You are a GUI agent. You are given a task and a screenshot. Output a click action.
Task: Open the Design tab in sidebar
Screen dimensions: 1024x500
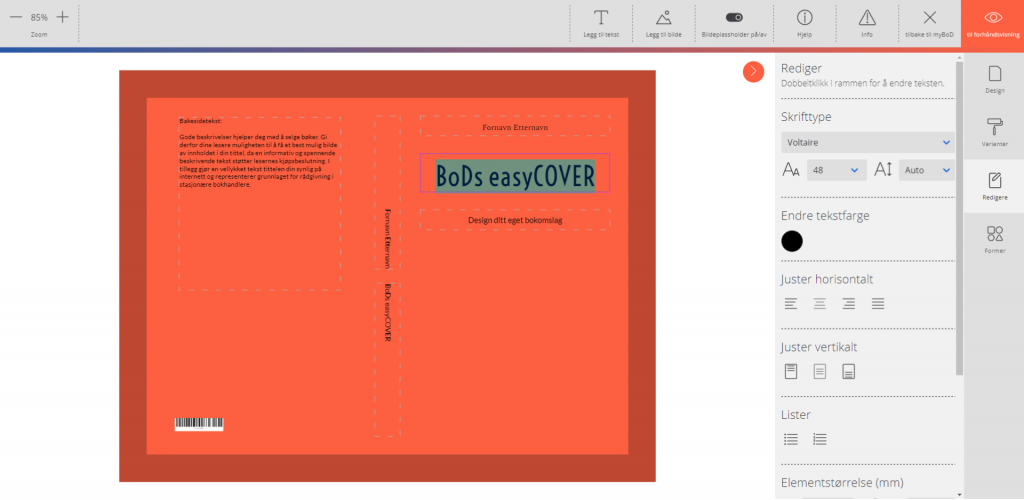coord(994,80)
